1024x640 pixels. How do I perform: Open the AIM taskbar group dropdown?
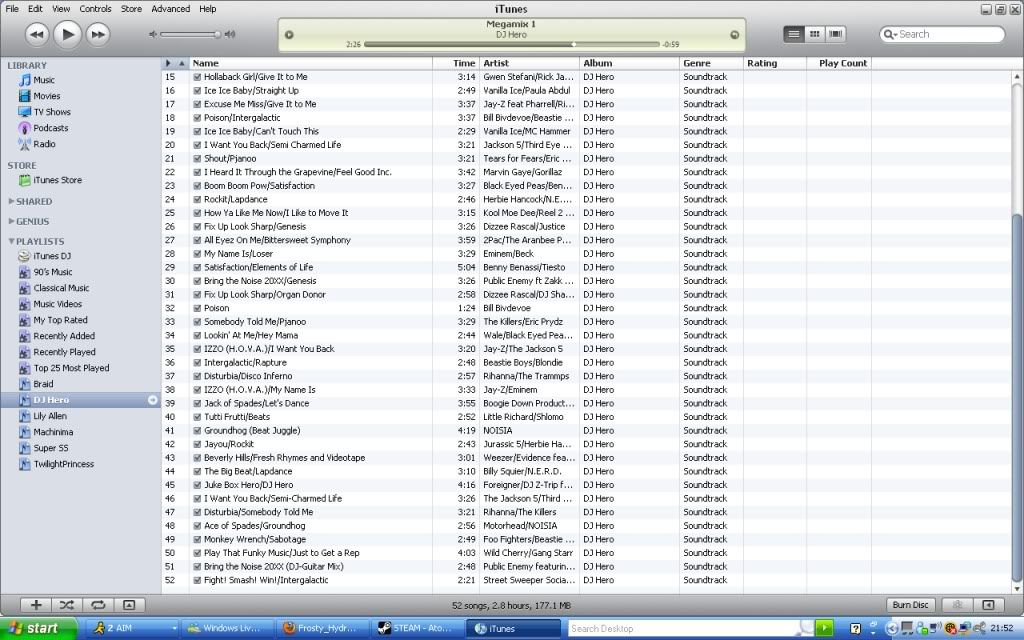pos(174,628)
